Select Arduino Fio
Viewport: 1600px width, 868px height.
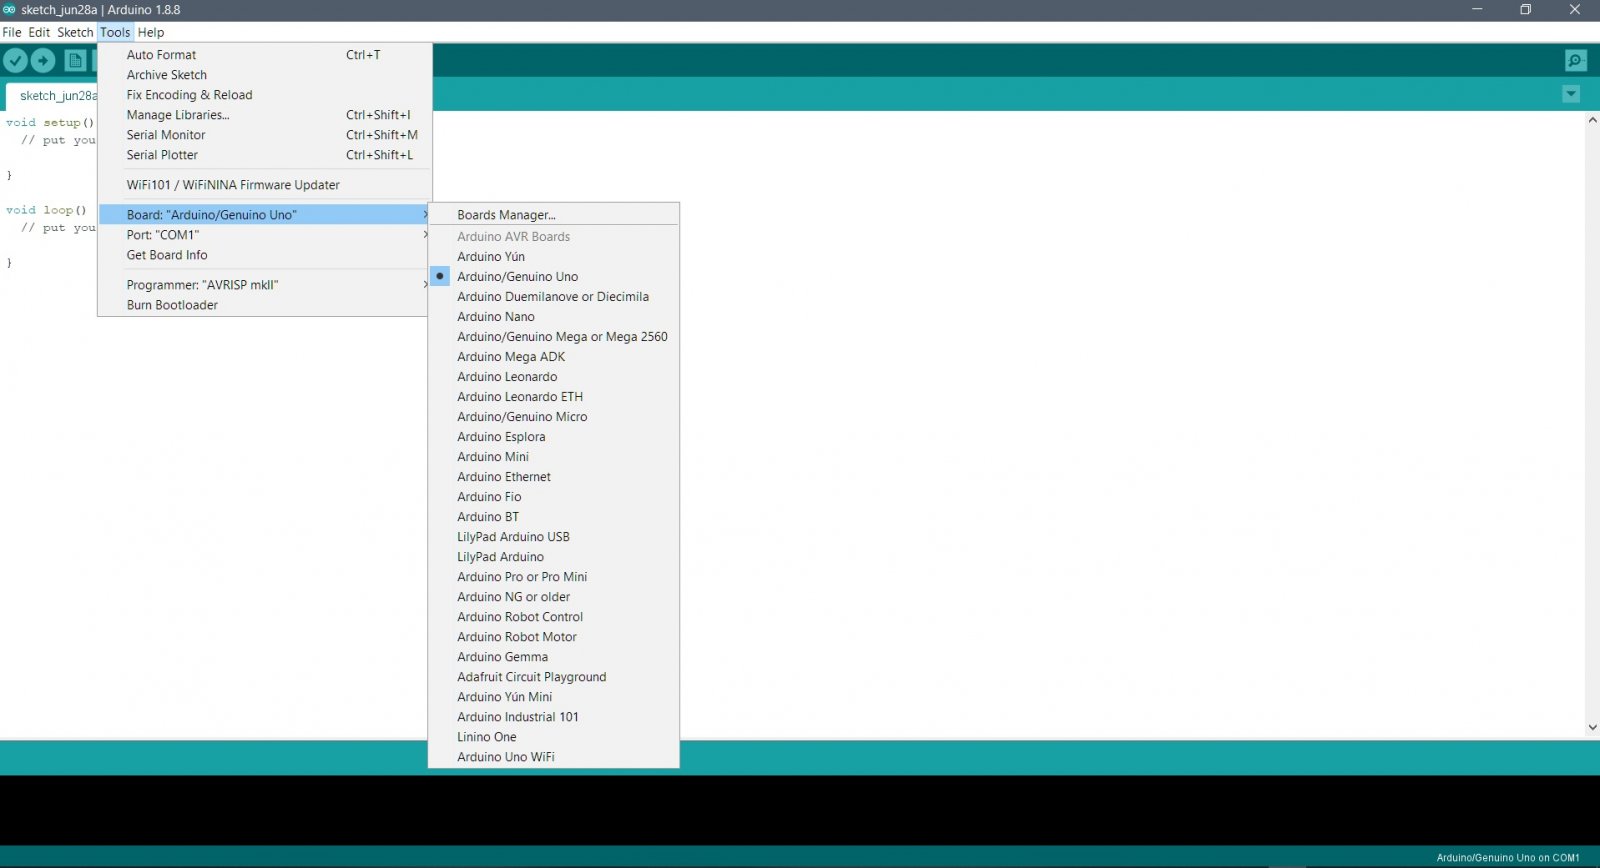[553, 496]
